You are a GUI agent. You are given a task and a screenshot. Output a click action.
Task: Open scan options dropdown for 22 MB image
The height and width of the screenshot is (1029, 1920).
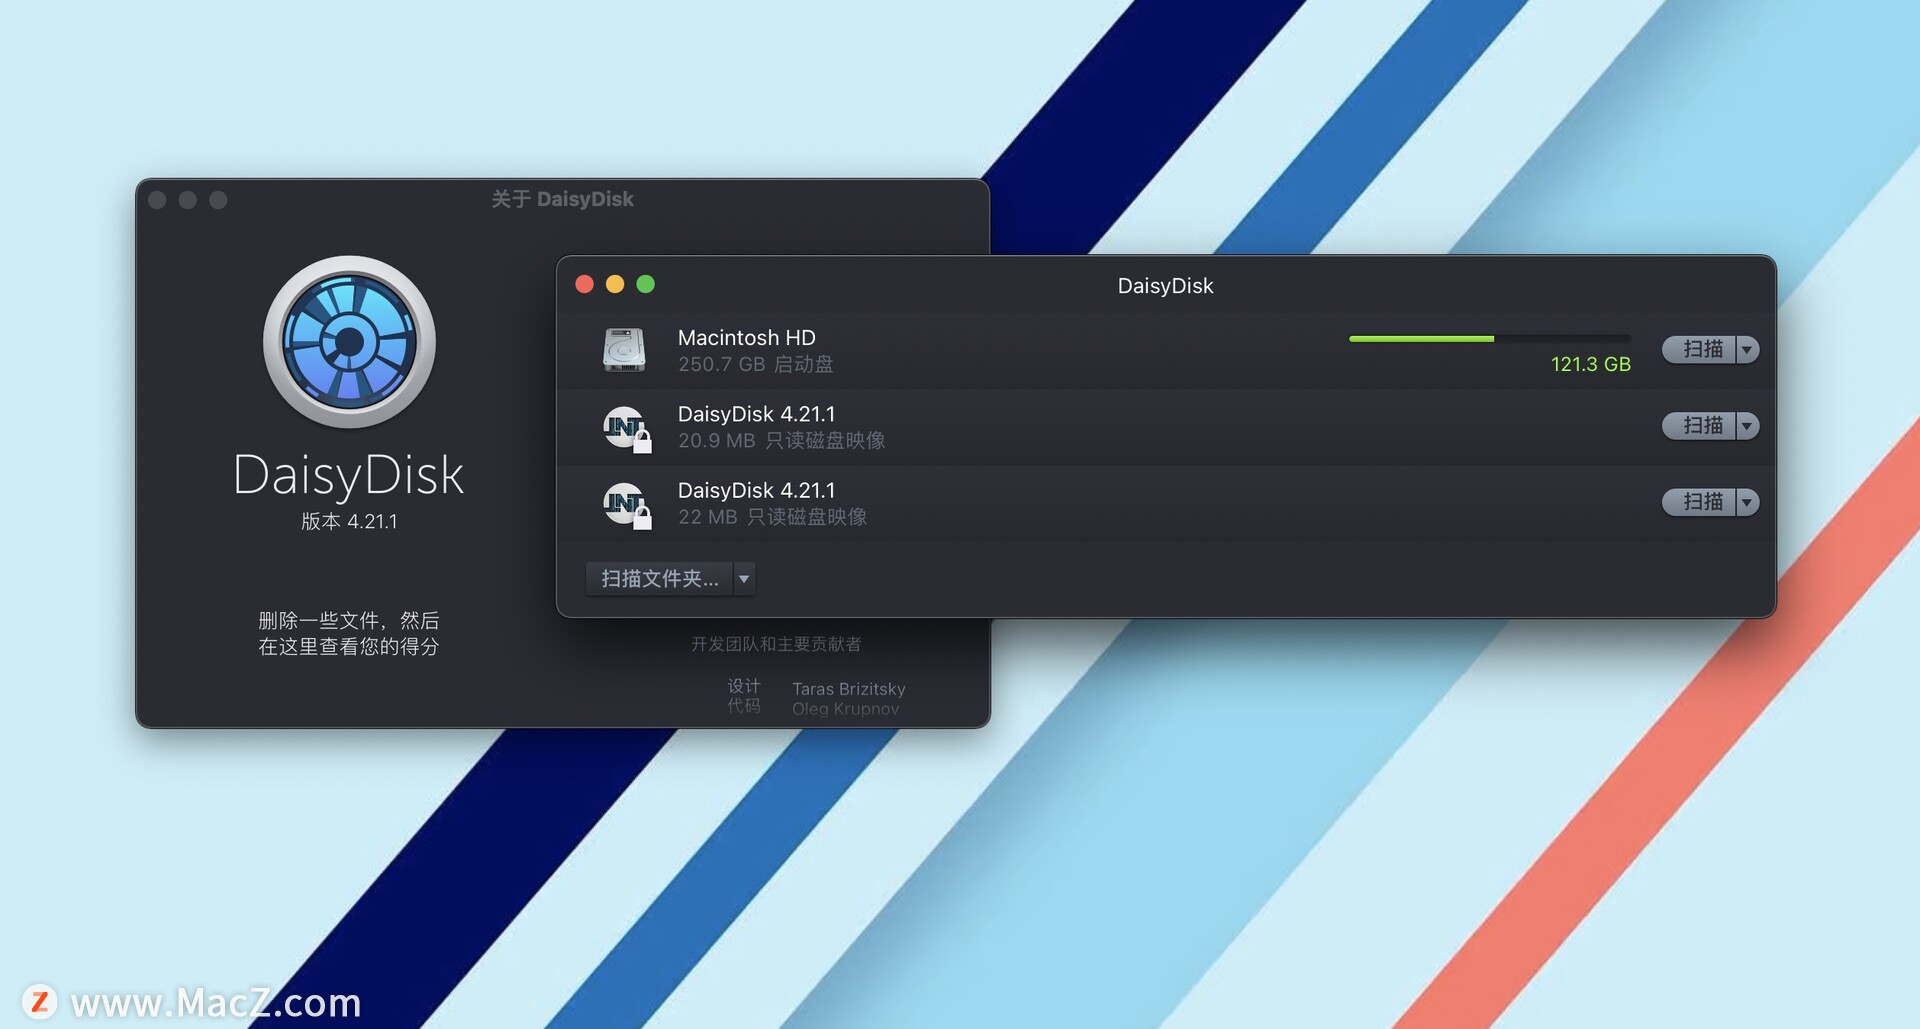(x=1747, y=501)
